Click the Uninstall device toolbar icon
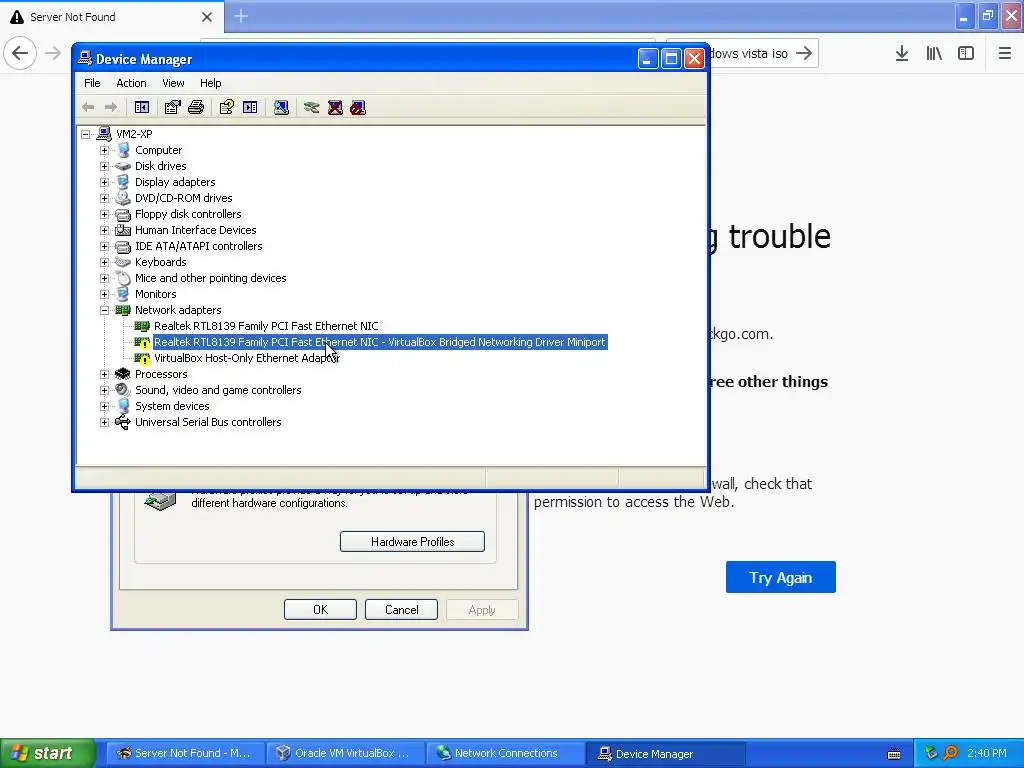 click(x=335, y=107)
